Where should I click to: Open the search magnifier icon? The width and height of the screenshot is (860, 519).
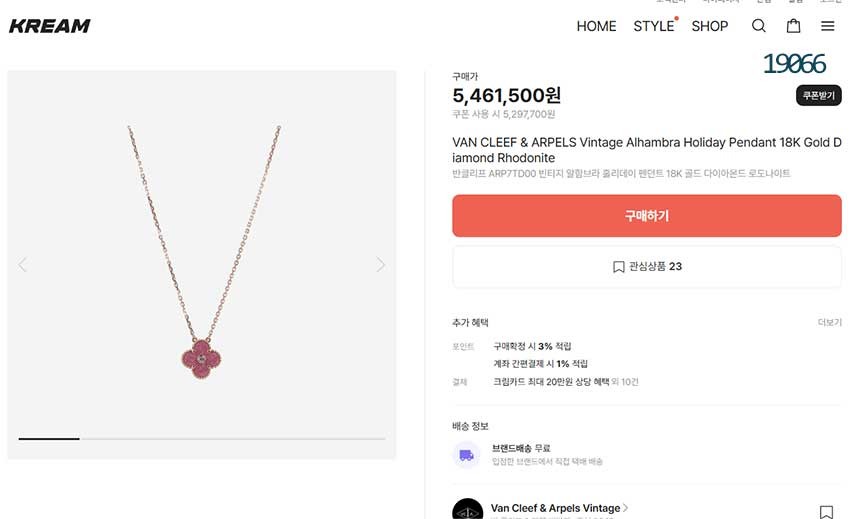tap(759, 26)
